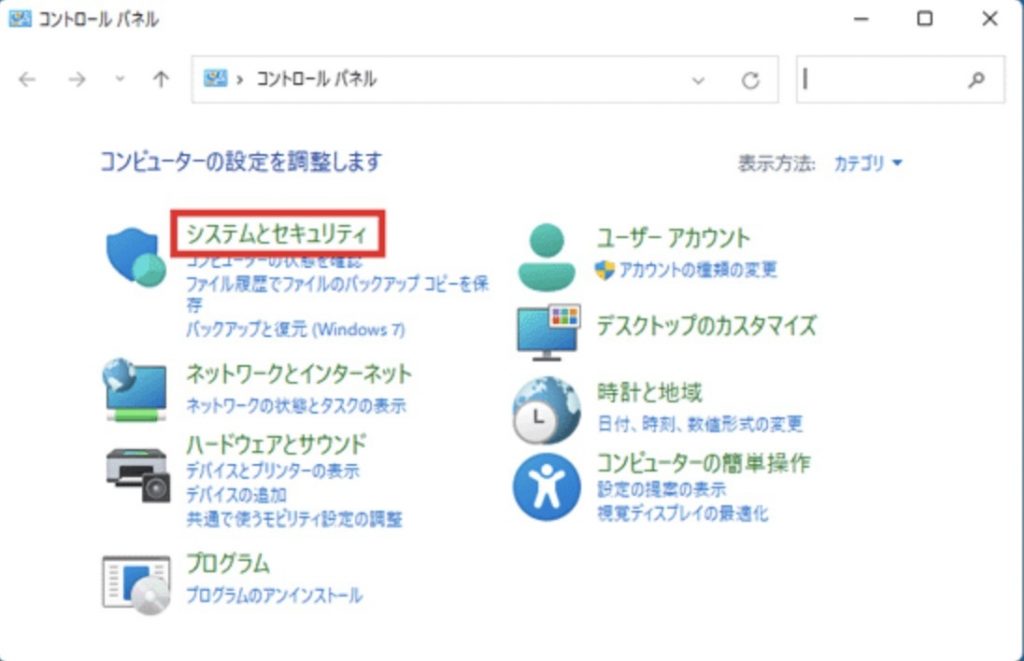Click the forward arrow navigation button
The width and height of the screenshot is (1024, 661).
pyautogui.click(x=77, y=80)
